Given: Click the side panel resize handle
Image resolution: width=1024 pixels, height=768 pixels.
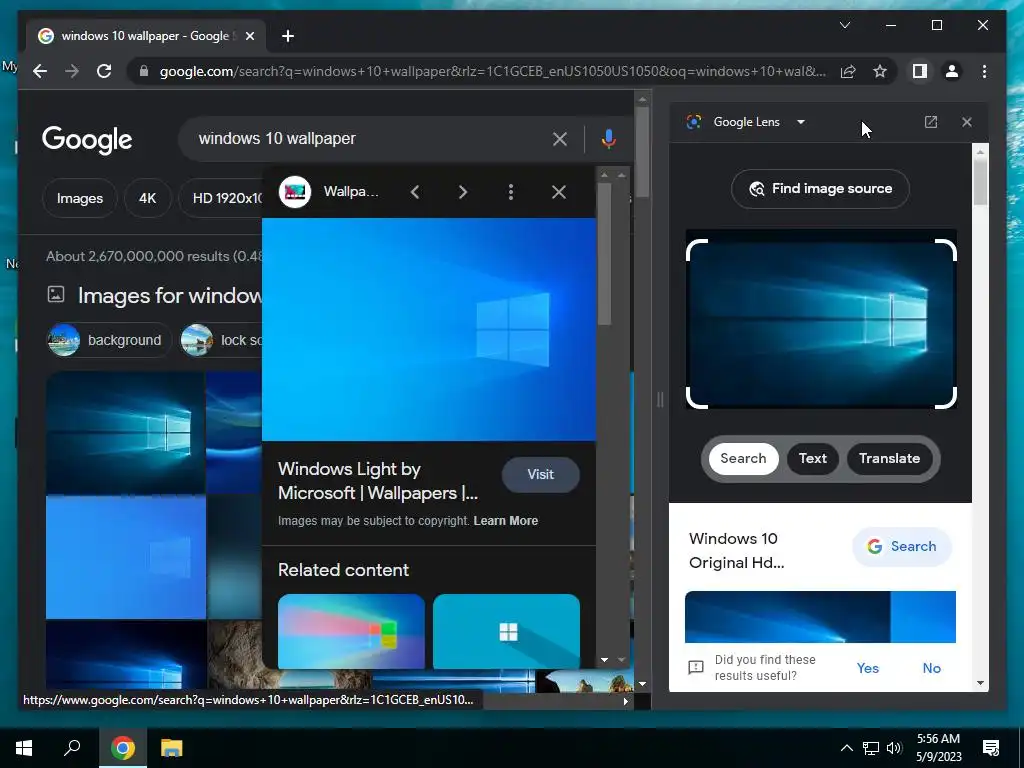Looking at the screenshot, I should pyautogui.click(x=660, y=399).
